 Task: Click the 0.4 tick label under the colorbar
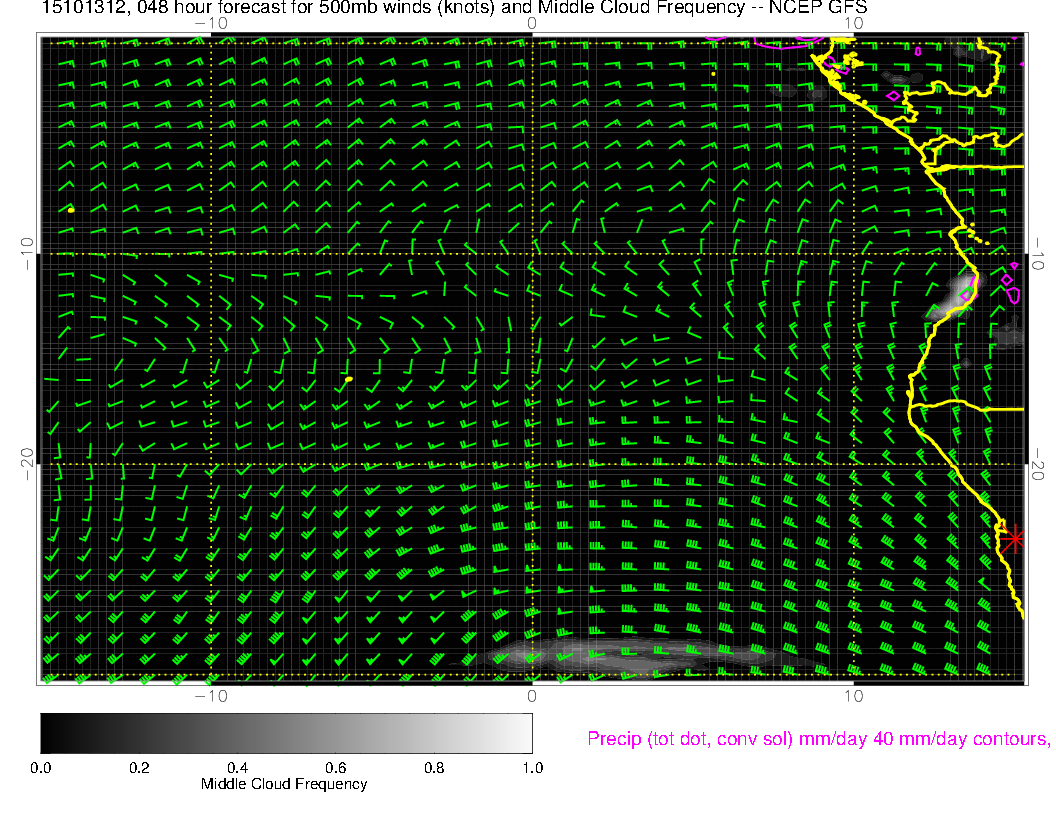237,768
